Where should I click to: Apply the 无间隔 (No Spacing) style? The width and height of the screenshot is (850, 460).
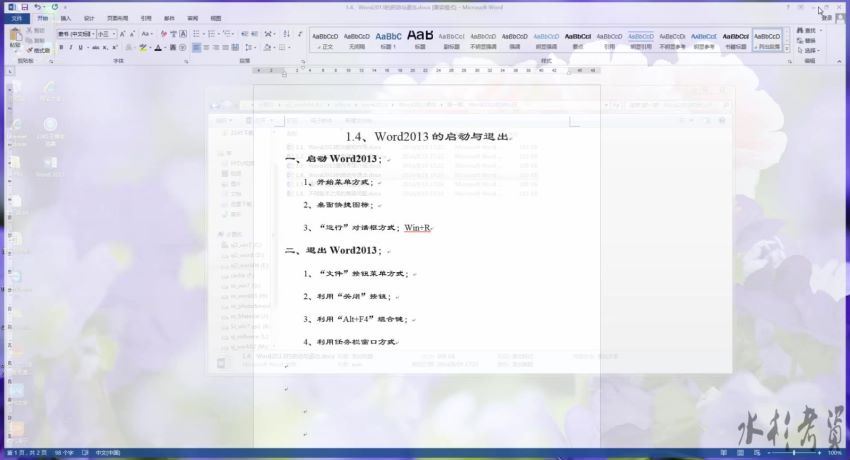pyautogui.click(x=357, y=41)
